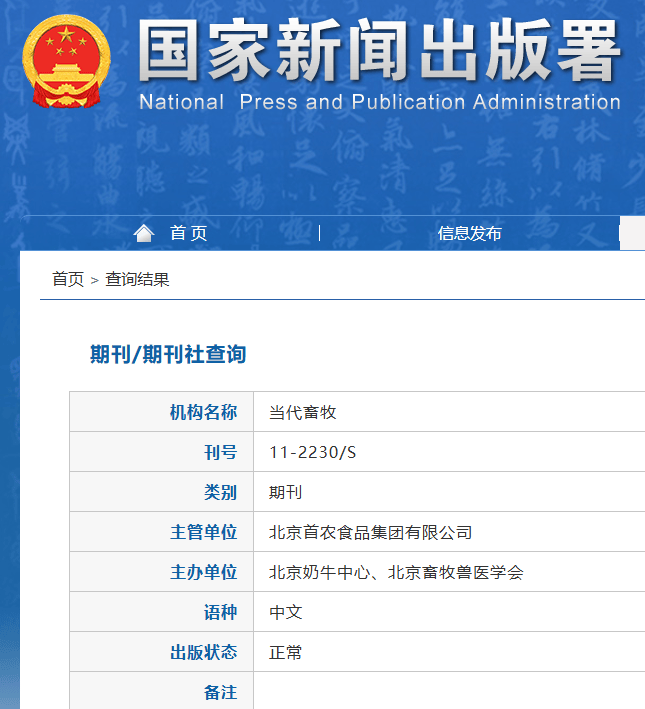Select the 期刊 value in 类别 row
The width and height of the screenshot is (645, 709).
tap(285, 492)
